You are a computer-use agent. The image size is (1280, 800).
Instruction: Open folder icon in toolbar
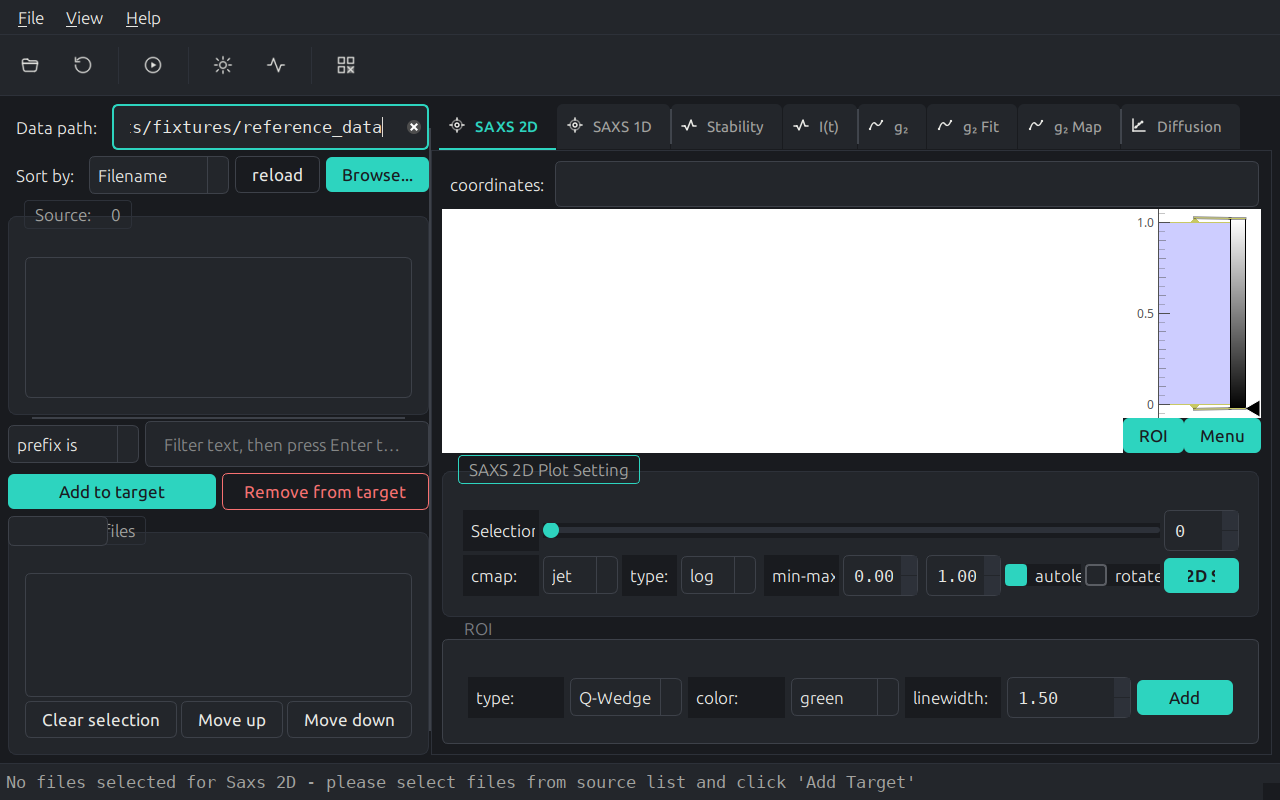tap(30, 65)
